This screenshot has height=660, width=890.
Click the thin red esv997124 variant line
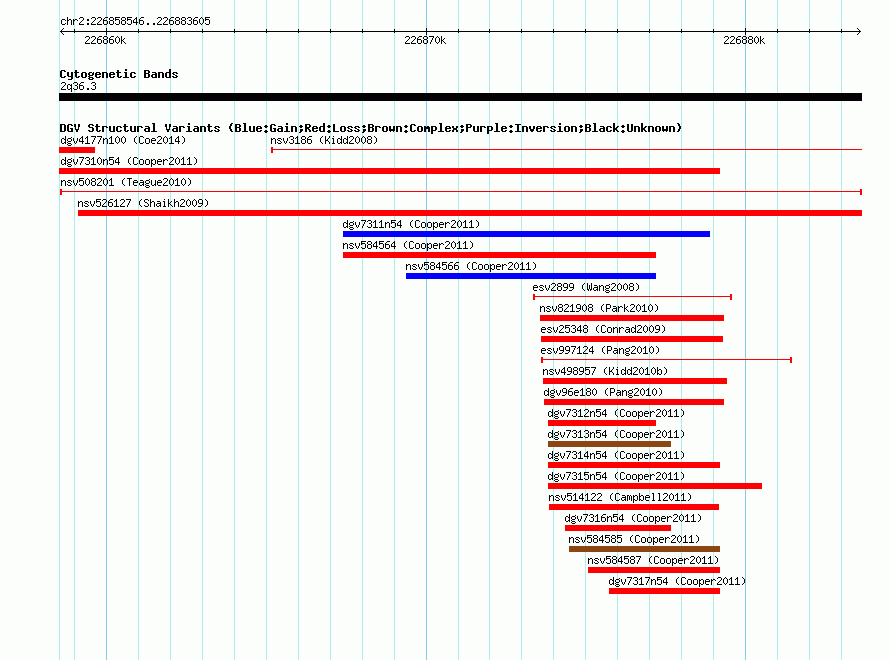coord(666,360)
